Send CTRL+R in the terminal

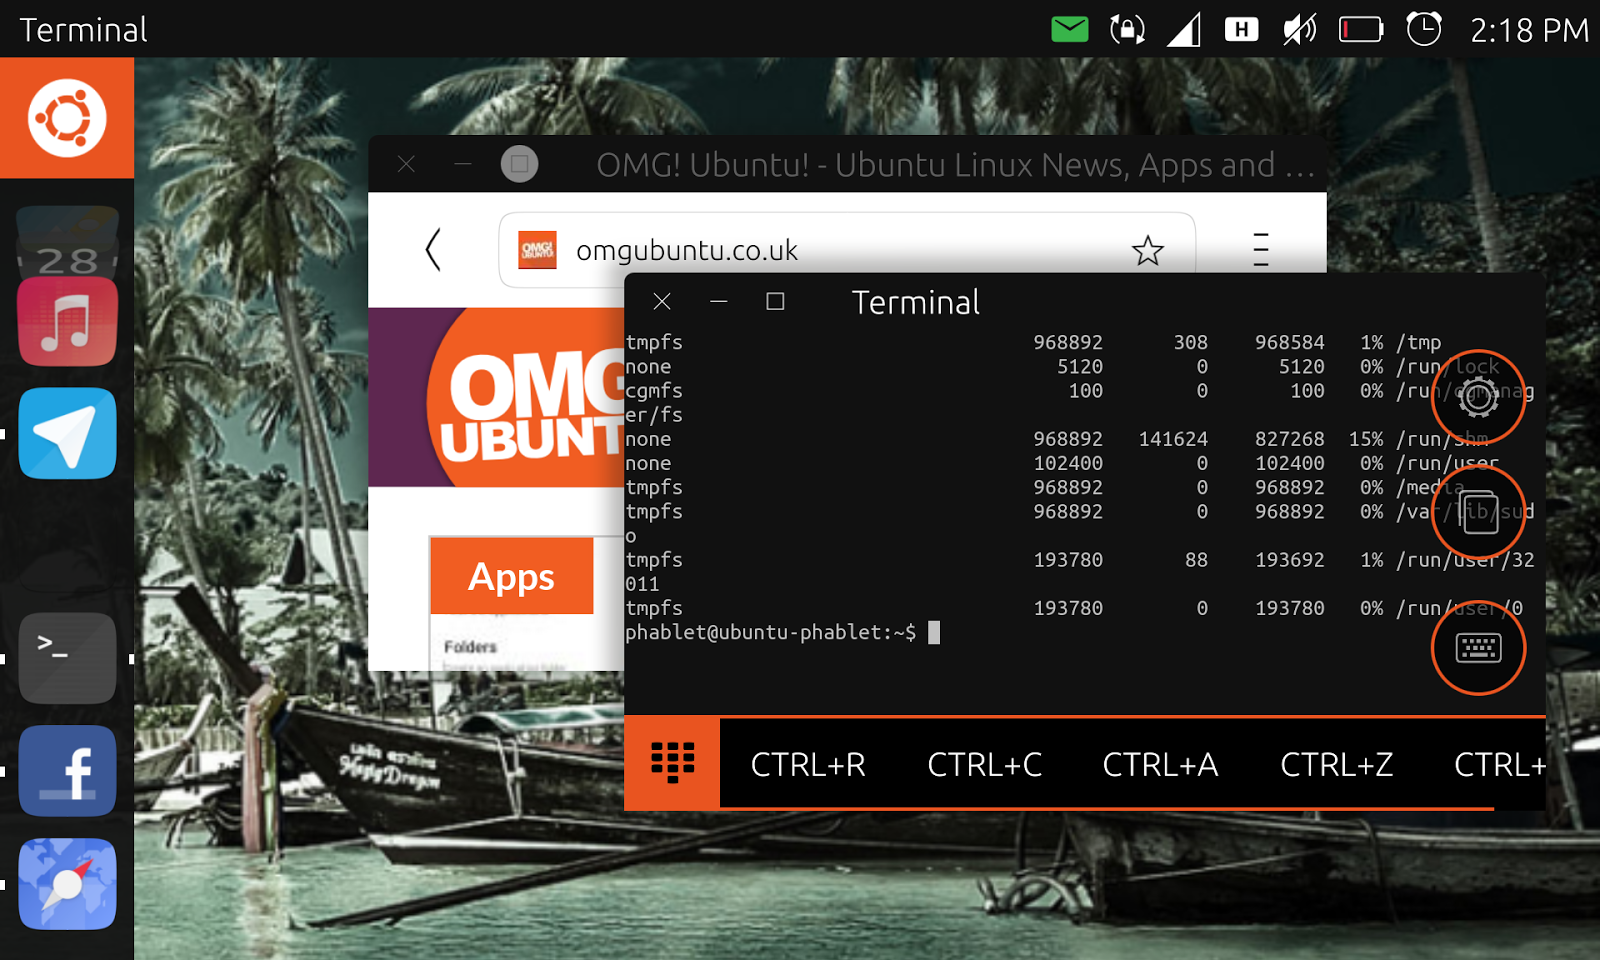pos(808,765)
